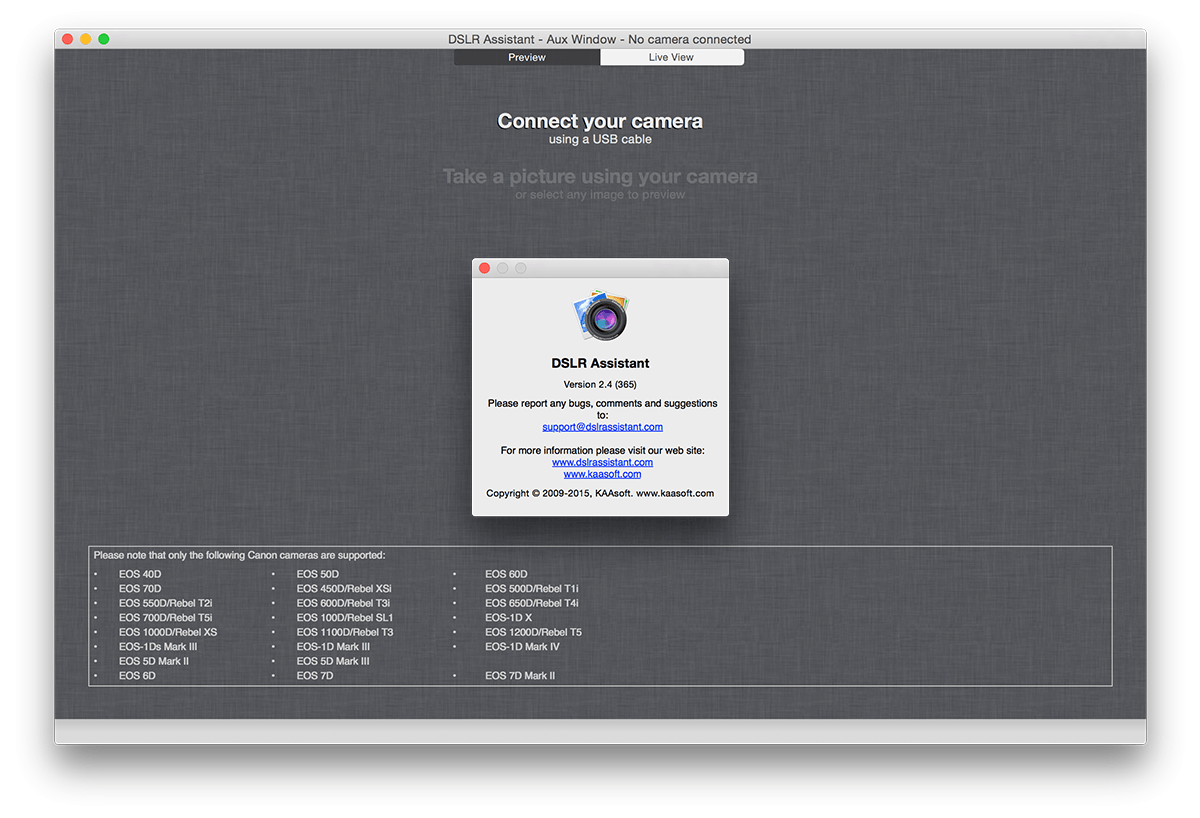Click the window title "DSLR Assistant - Aux Window"
Viewport: 1200px width, 818px height.
point(530,39)
